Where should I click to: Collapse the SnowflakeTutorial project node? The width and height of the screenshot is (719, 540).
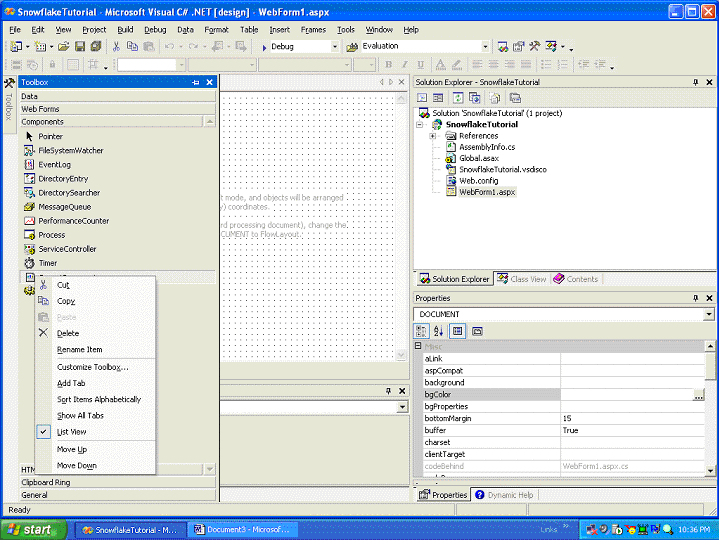click(x=420, y=125)
